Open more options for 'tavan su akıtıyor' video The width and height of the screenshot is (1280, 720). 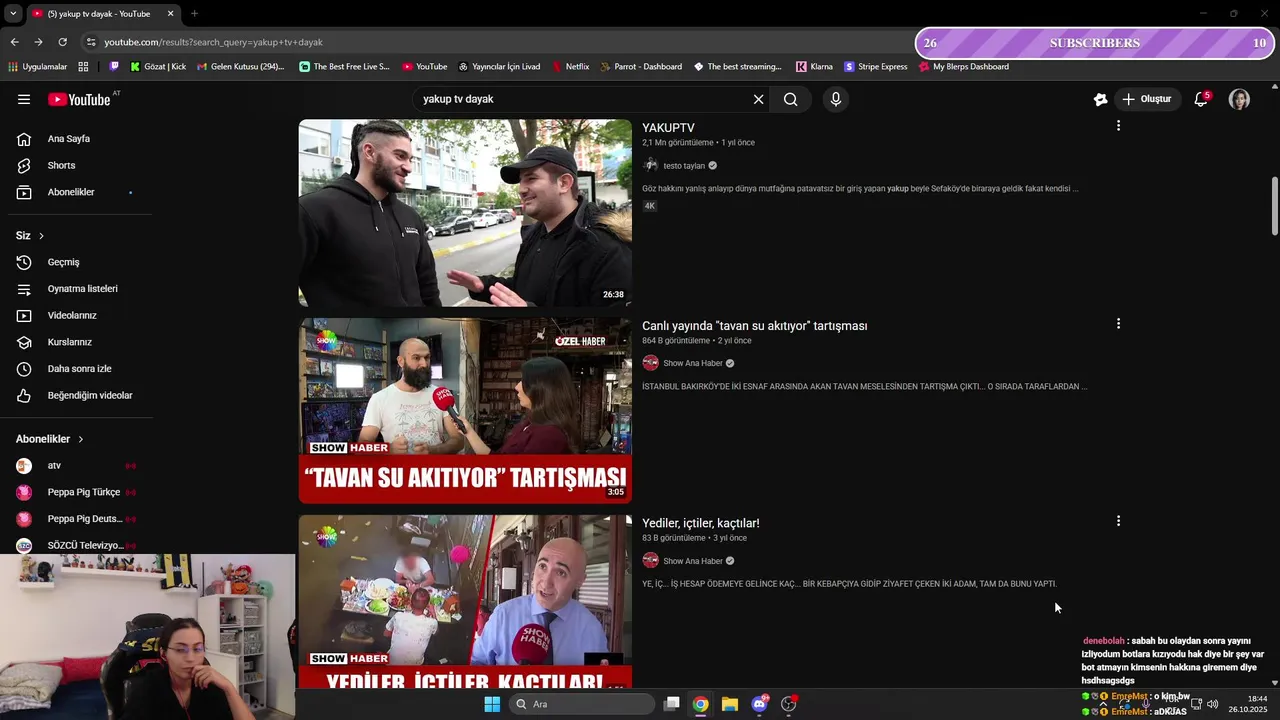click(x=1118, y=324)
